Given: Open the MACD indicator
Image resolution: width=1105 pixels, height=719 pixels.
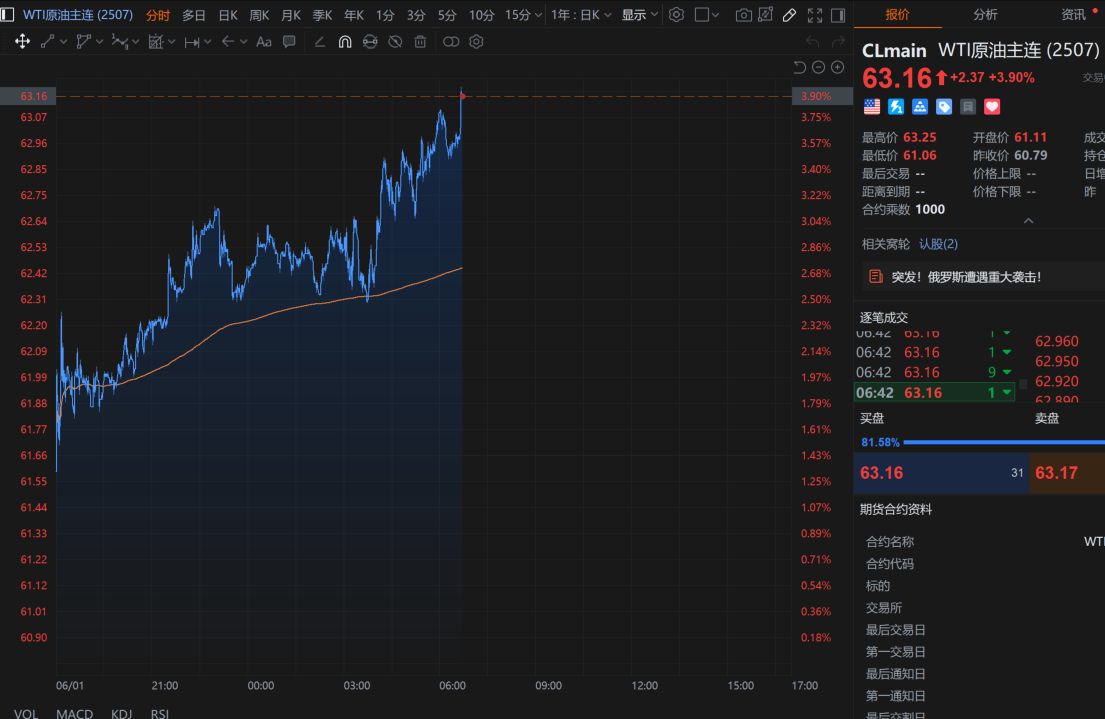Looking at the screenshot, I should click(74, 713).
